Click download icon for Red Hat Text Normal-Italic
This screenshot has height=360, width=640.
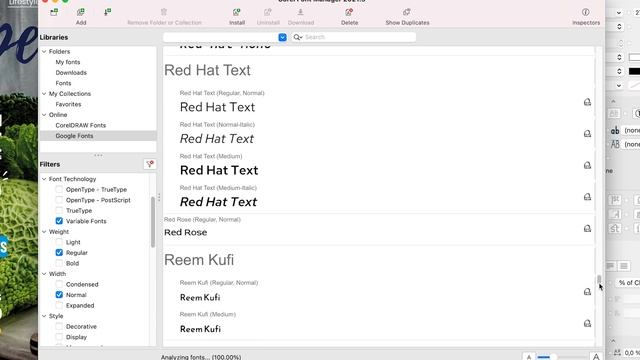point(587,133)
